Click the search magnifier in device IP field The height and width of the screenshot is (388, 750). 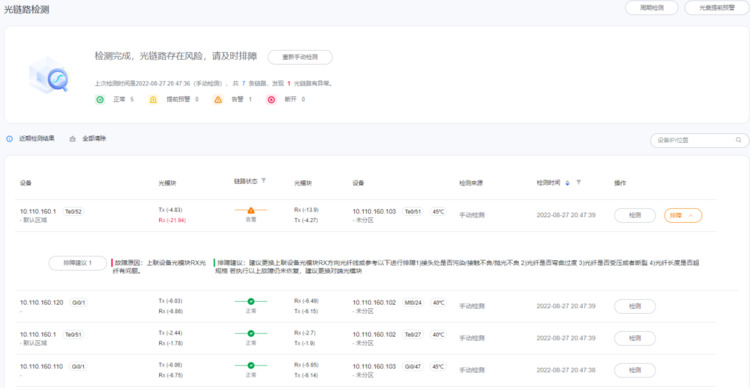(739, 140)
